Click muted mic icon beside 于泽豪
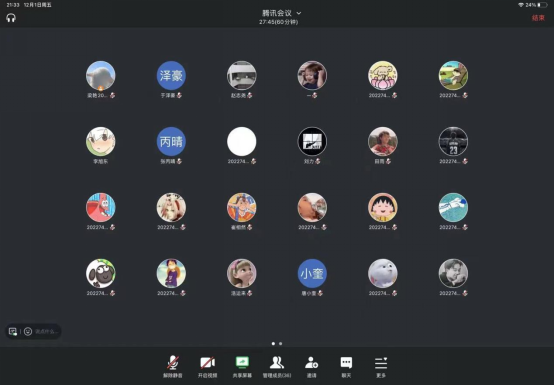This screenshot has height=385, width=554. (179, 95)
